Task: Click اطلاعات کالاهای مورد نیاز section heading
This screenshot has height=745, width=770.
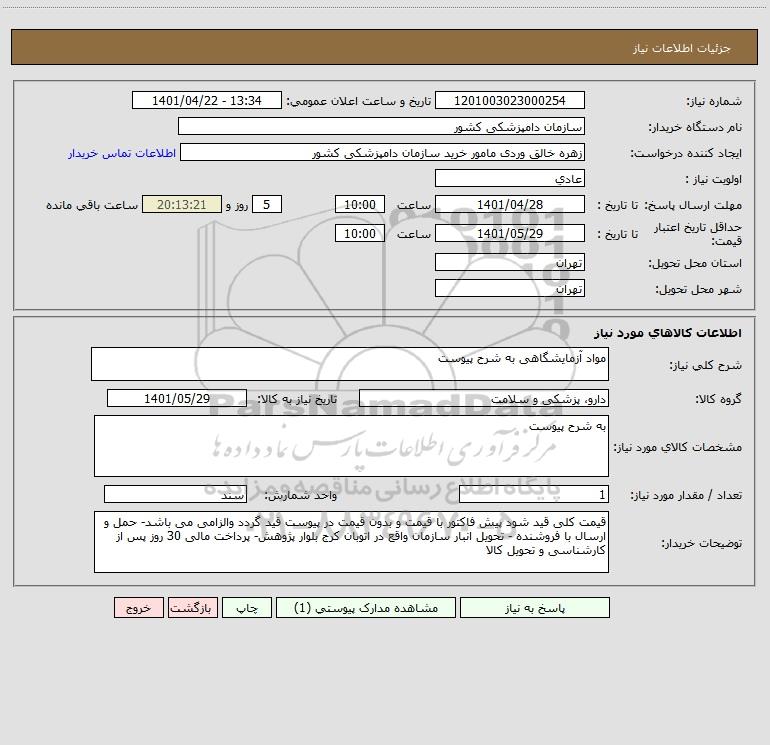Action: pos(667,332)
